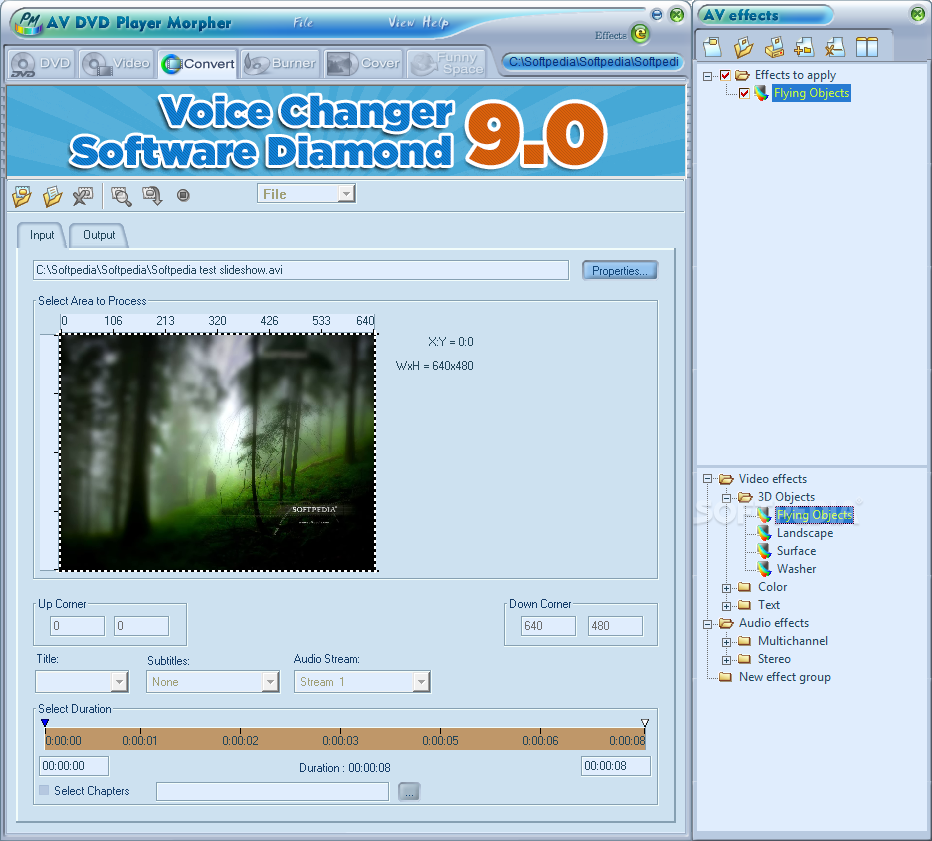Image resolution: width=932 pixels, height=841 pixels.
Task: Expand the Text effects folder
Action: click(726, 606)
